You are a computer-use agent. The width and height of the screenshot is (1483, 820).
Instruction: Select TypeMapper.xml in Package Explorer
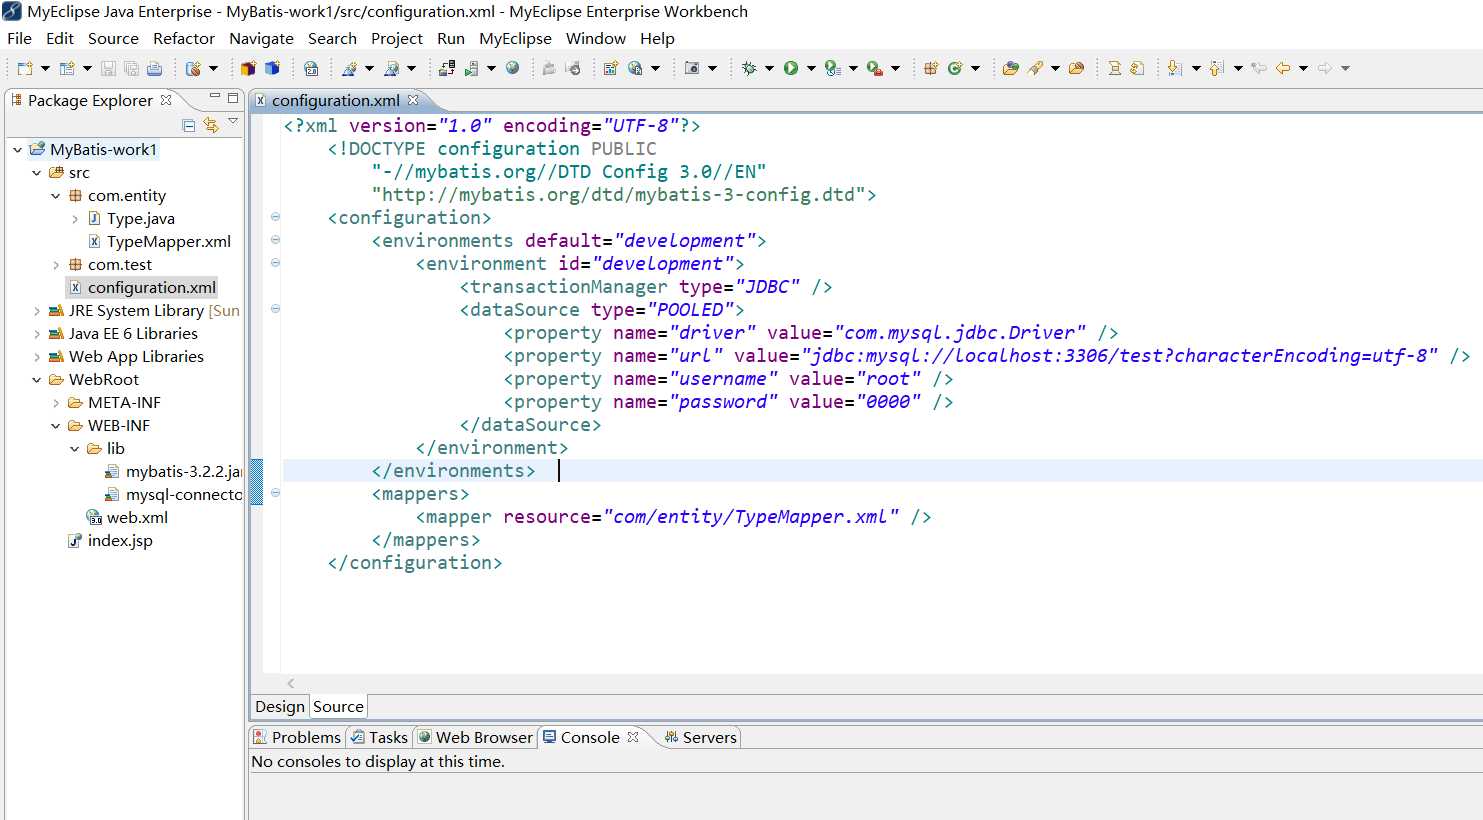(160, 242)
